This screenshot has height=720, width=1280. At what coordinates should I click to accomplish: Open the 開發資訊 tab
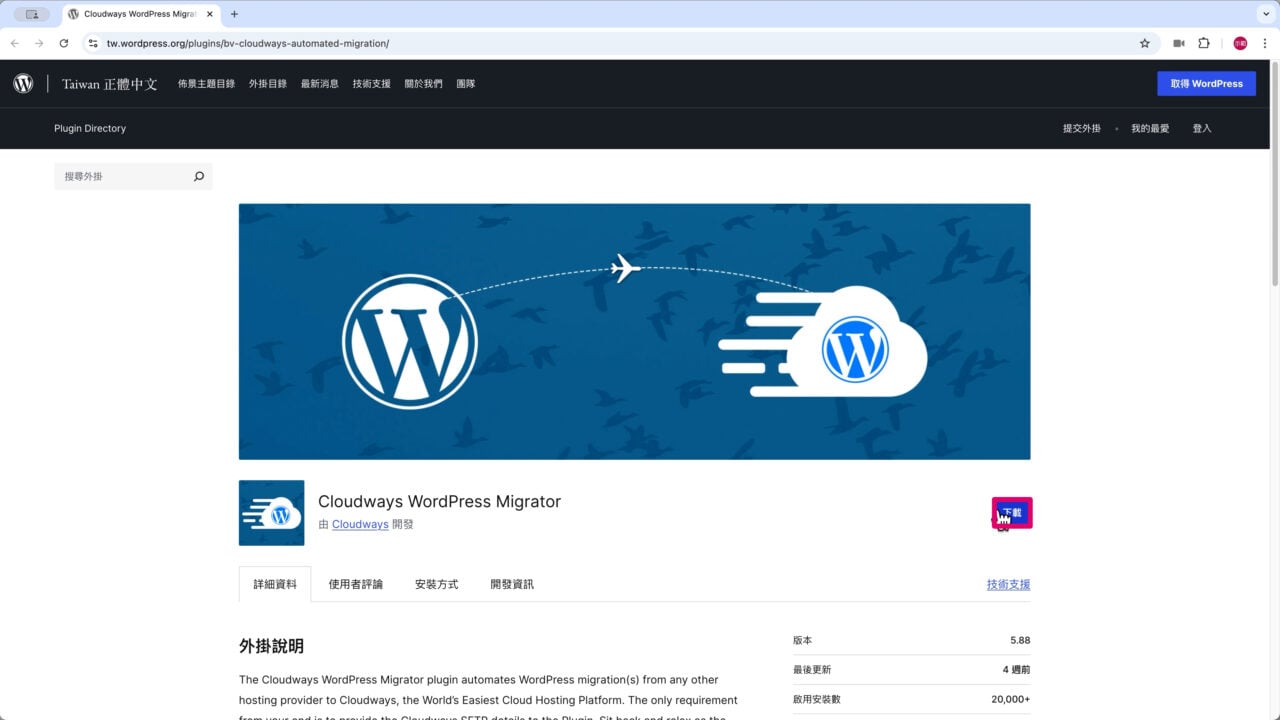[511, 583]
